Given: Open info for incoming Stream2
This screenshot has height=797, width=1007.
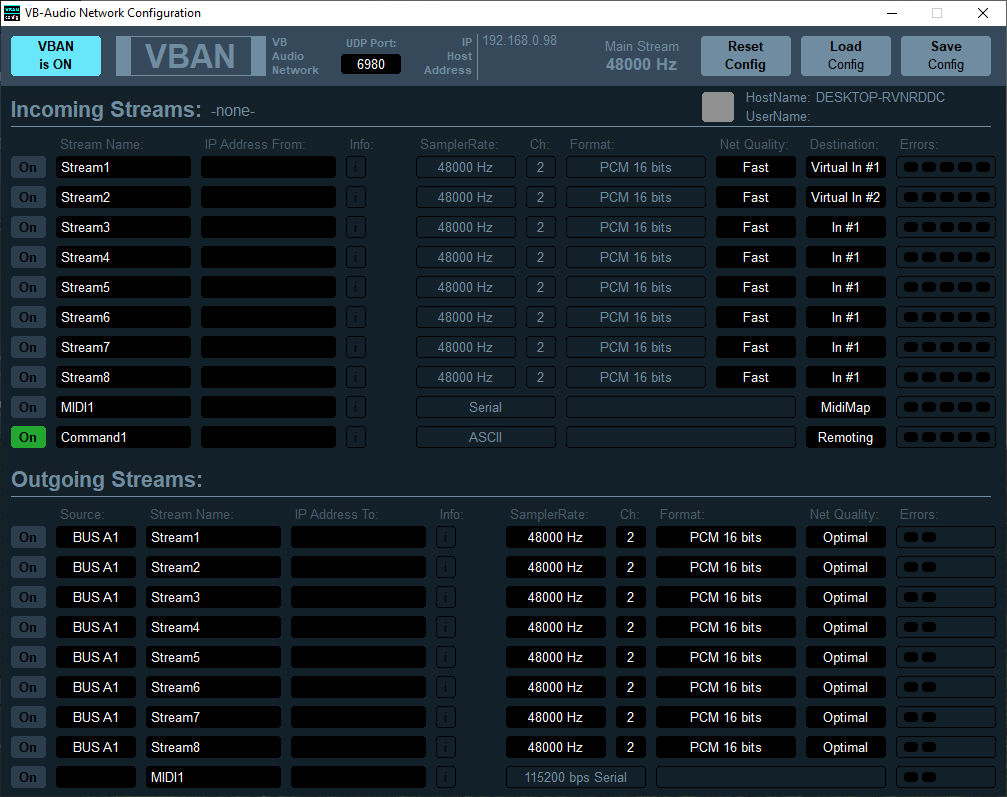Looking at the screenshot, I should (x=356, y=197).
